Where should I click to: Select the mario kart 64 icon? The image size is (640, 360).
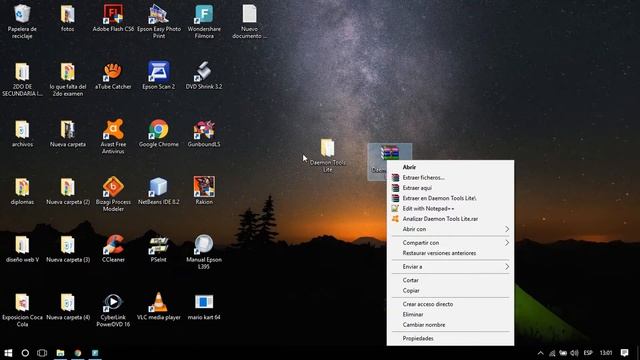[204, 307]
